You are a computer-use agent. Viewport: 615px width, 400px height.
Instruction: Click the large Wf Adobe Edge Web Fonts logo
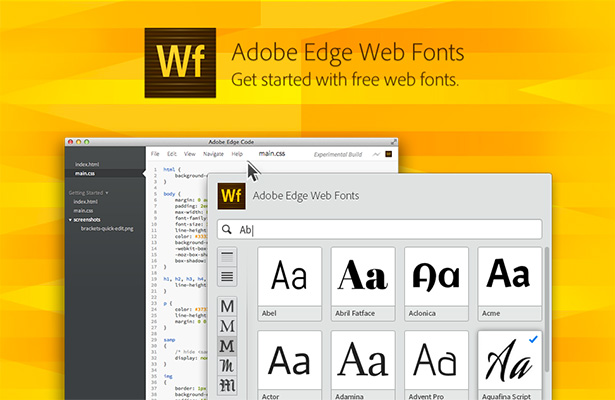tap(180, 63)
